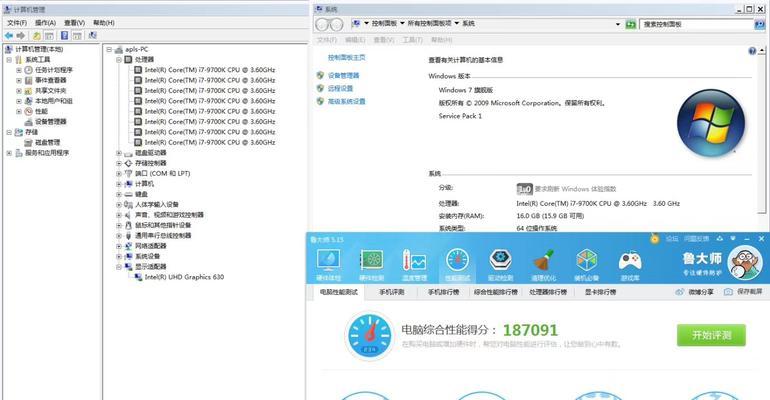Select the 性能 tree item
This screenshot has width=770, height=400.
[41, 111]
